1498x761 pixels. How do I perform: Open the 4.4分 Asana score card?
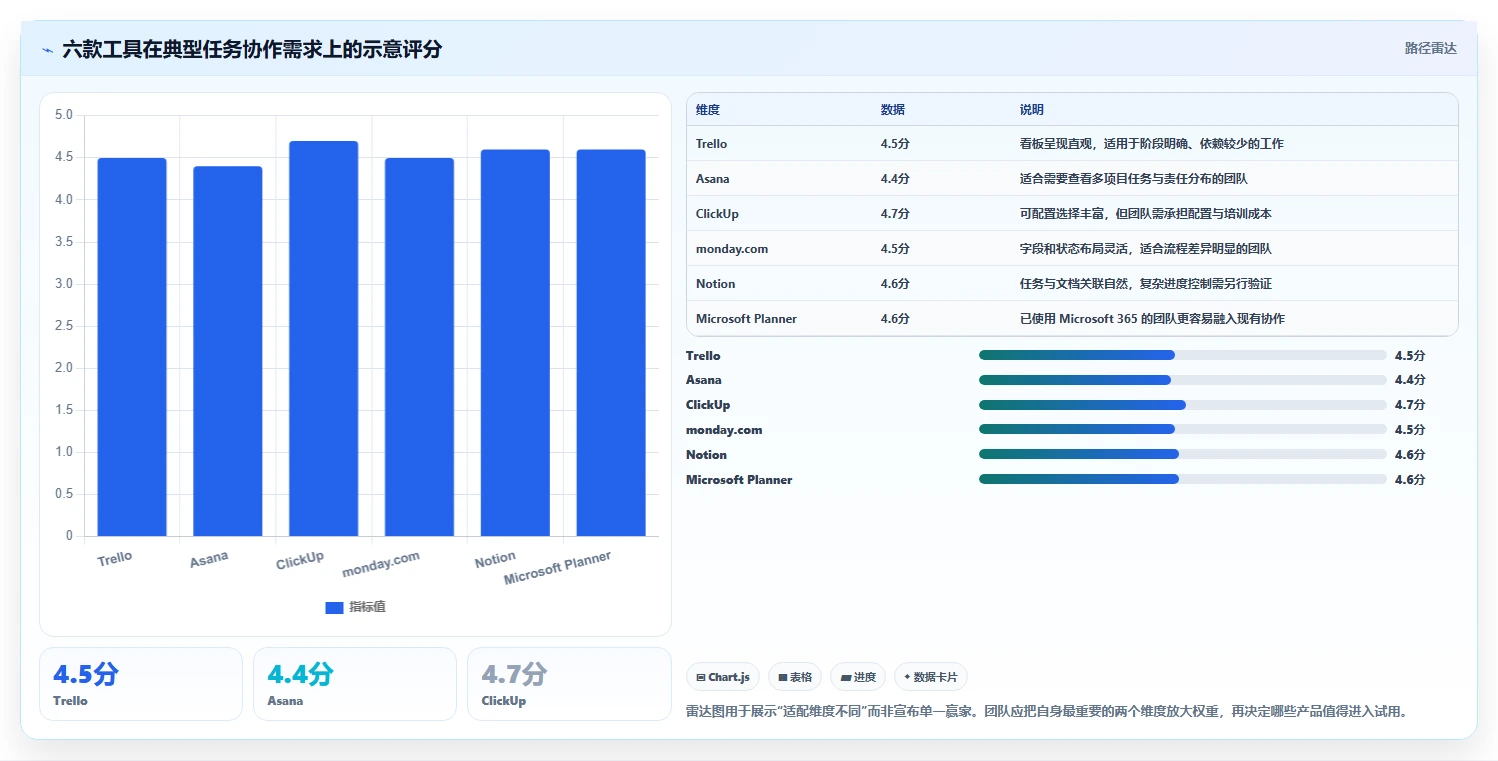point(355,684)
